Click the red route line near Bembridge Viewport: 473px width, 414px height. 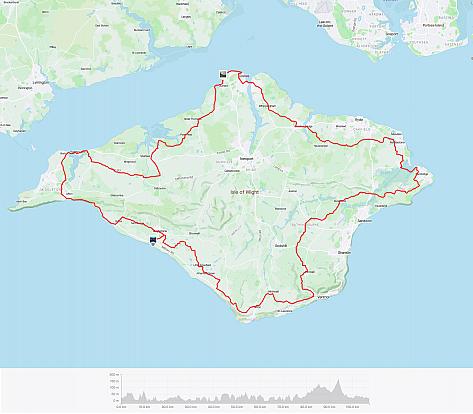(x=416, y=171)
